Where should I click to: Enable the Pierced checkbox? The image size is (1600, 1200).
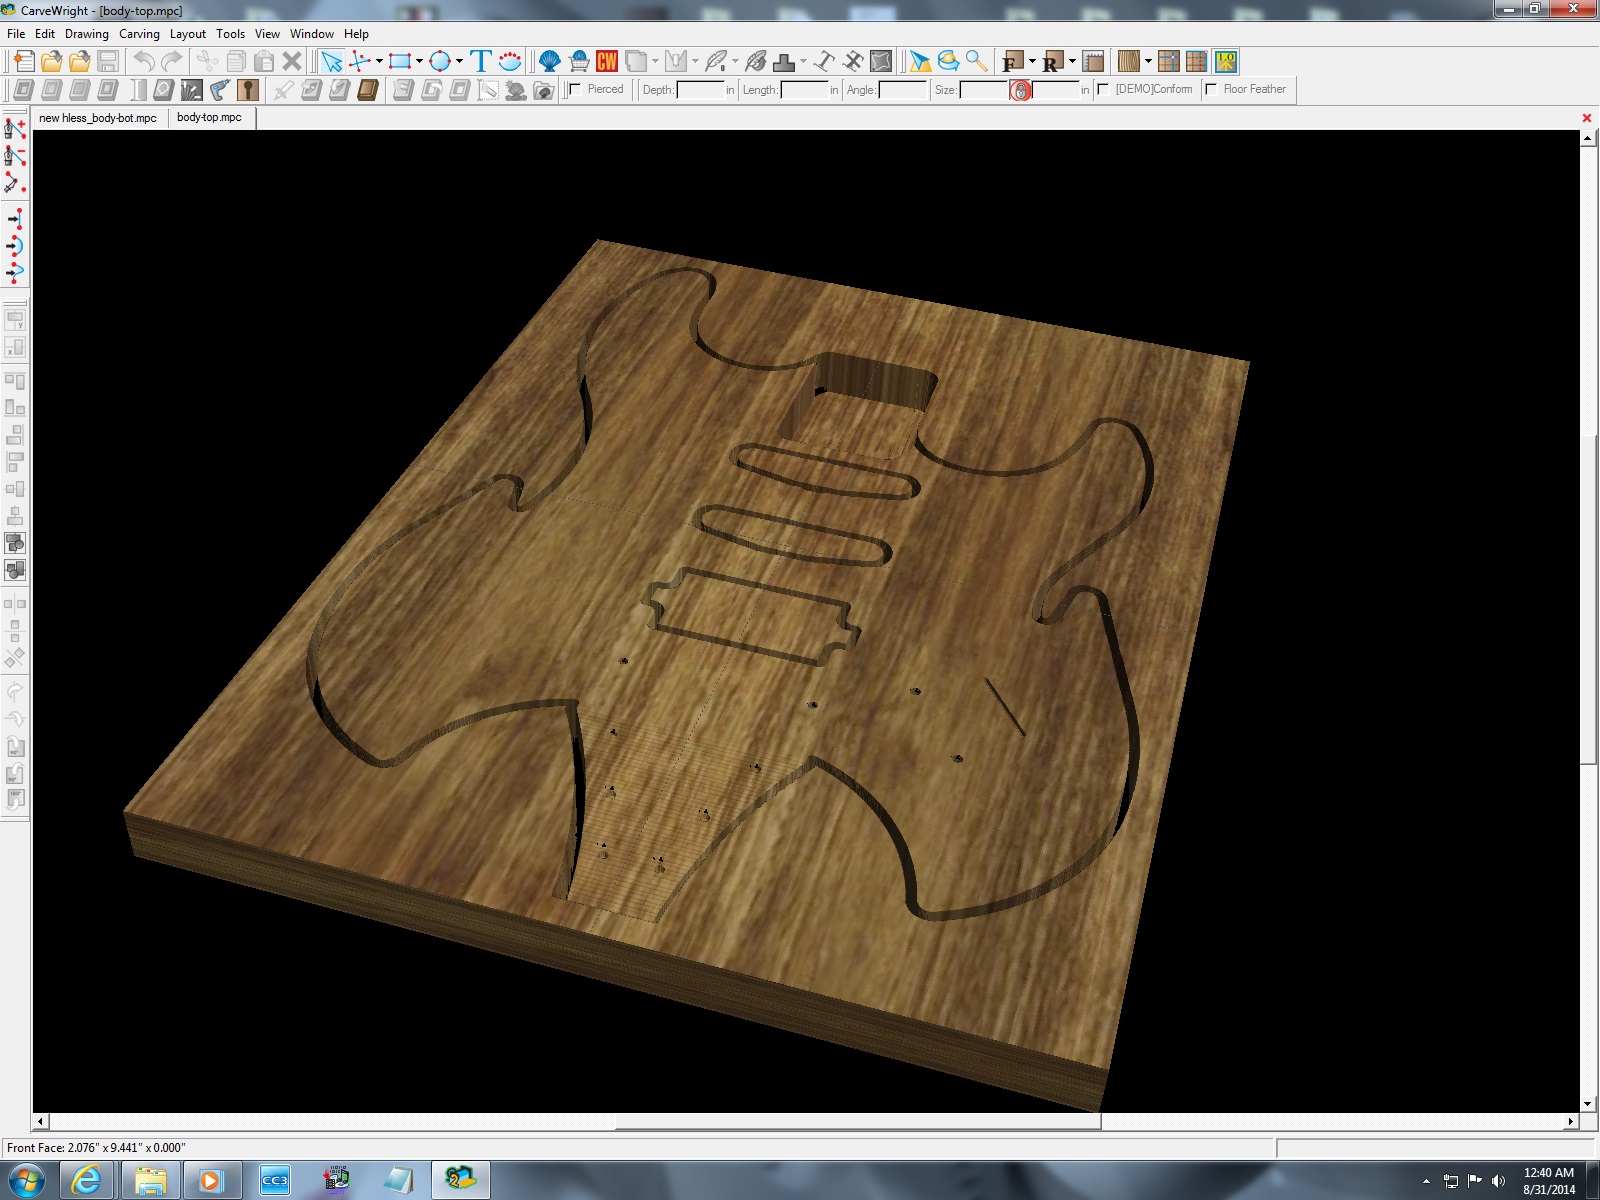(575, 89)
